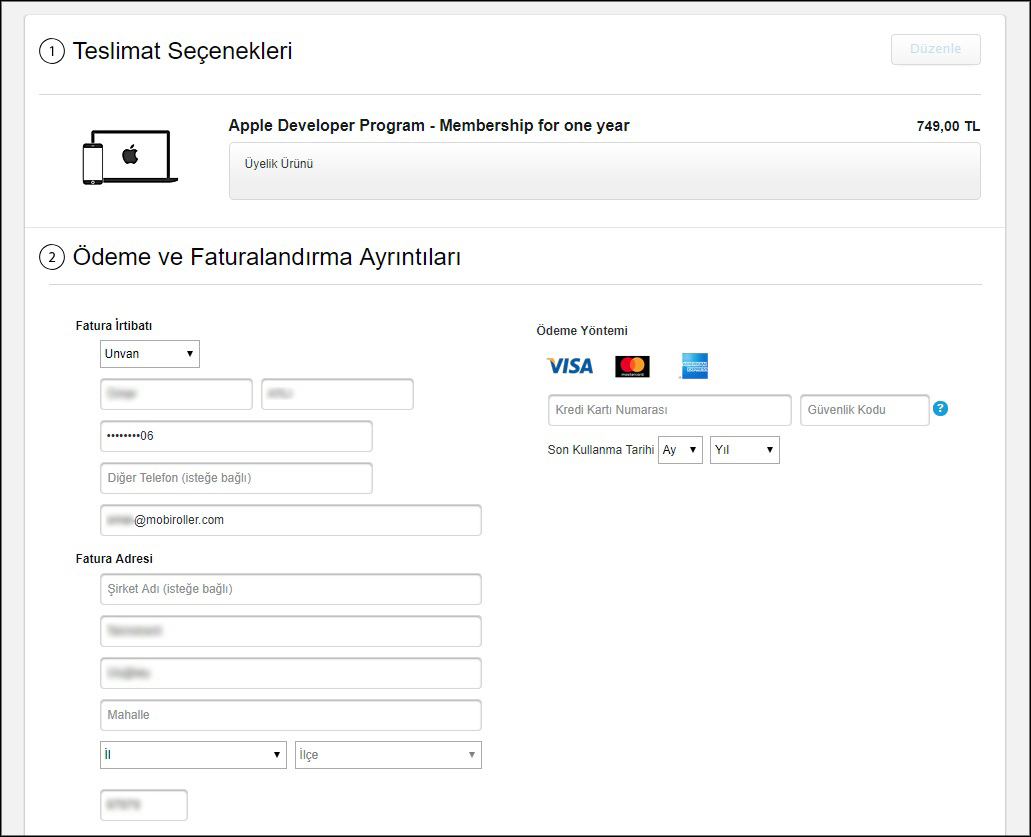Screen dimensions: 1031x837
Task: Focus the Güvenlik Kodu field
Action: [x=865, y=410]
